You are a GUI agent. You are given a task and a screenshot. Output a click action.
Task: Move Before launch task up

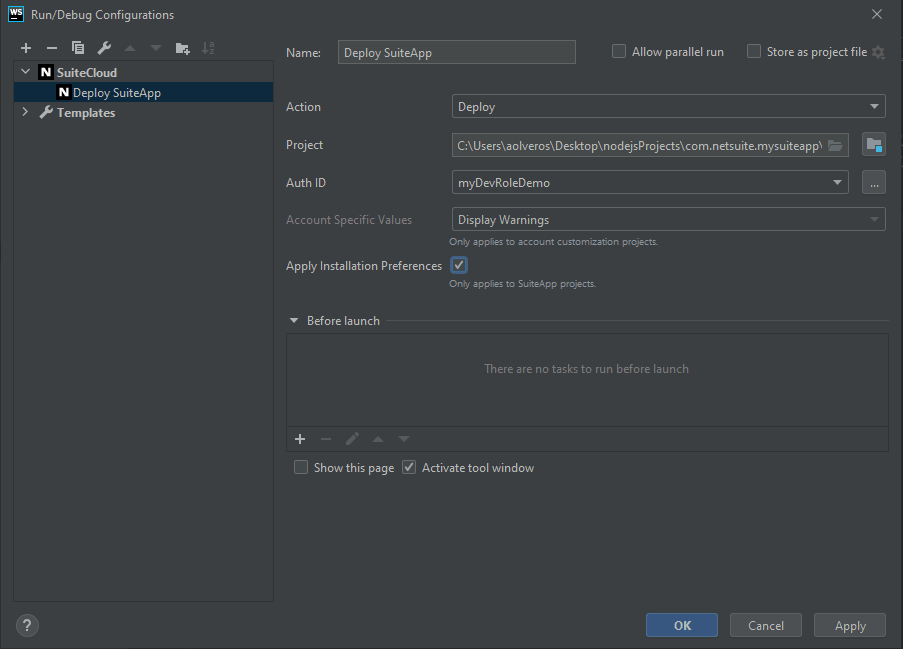(378, 439)
